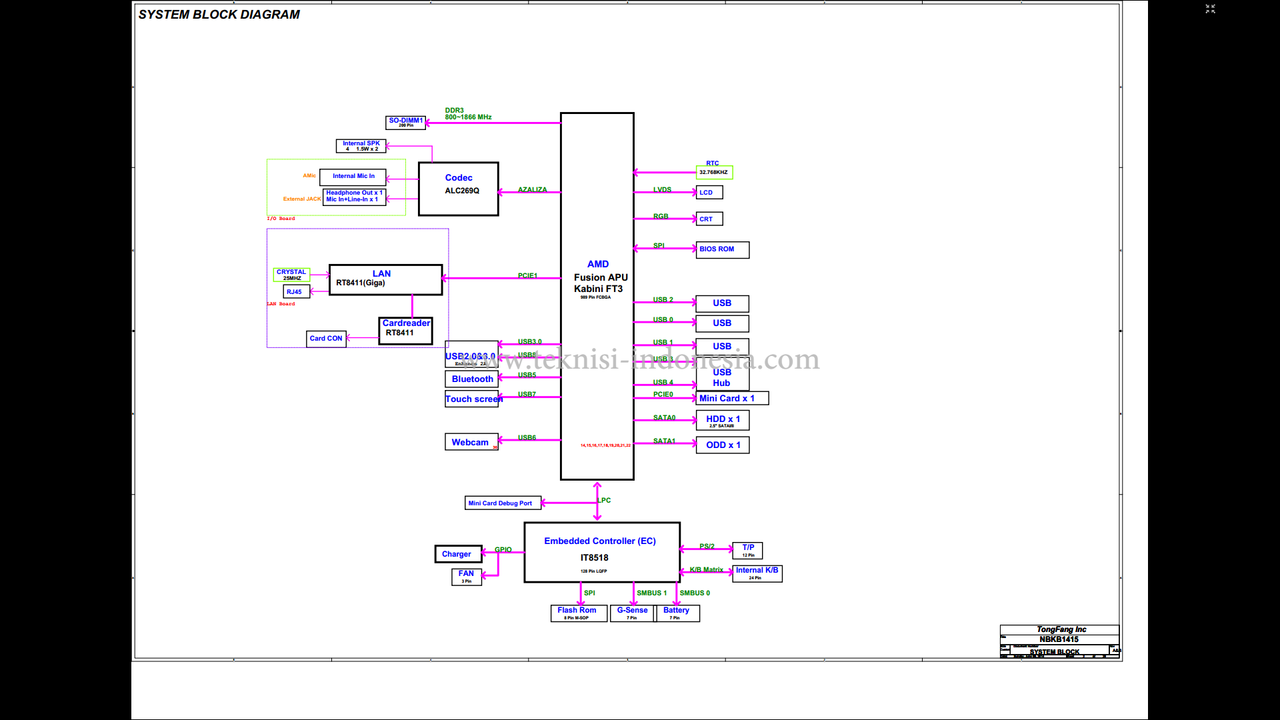Click the USB6 bus label
Screen dimensions: 1280x720
point(527,438)
